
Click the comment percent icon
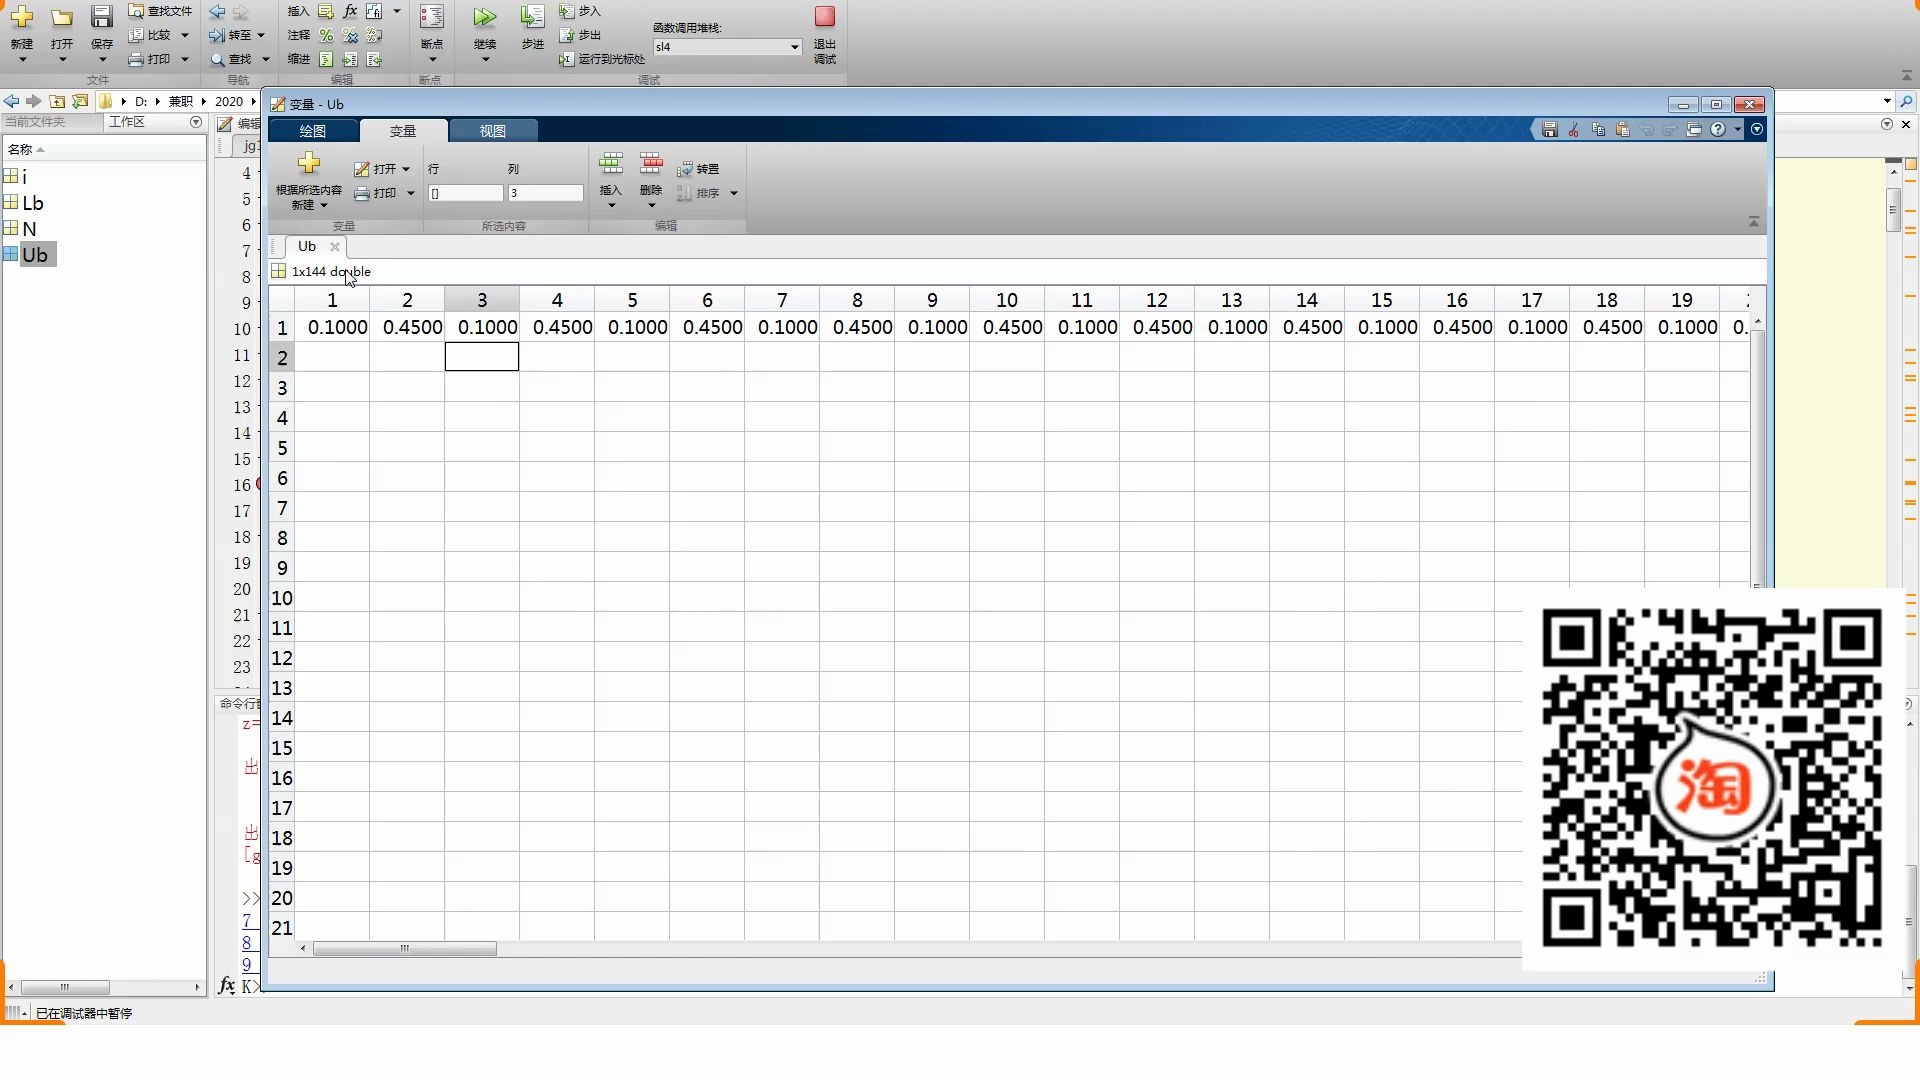tap(326, 35)
